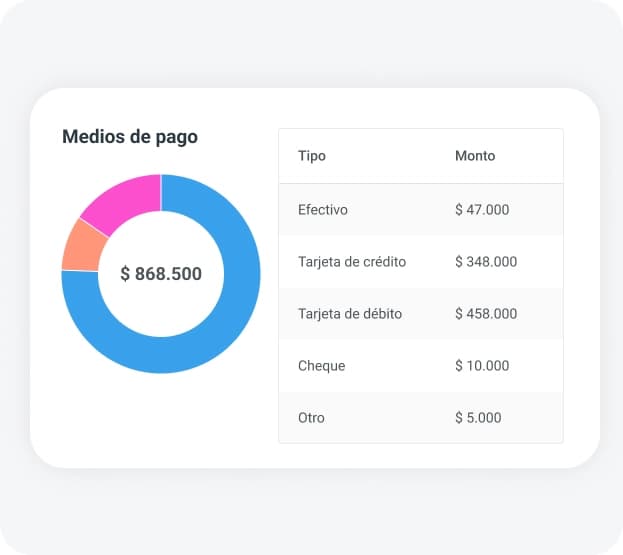The width and height of the screenshot is (623, 555).
Task: Select the Tarjeta de crédito label
Action: click(352, 262)
